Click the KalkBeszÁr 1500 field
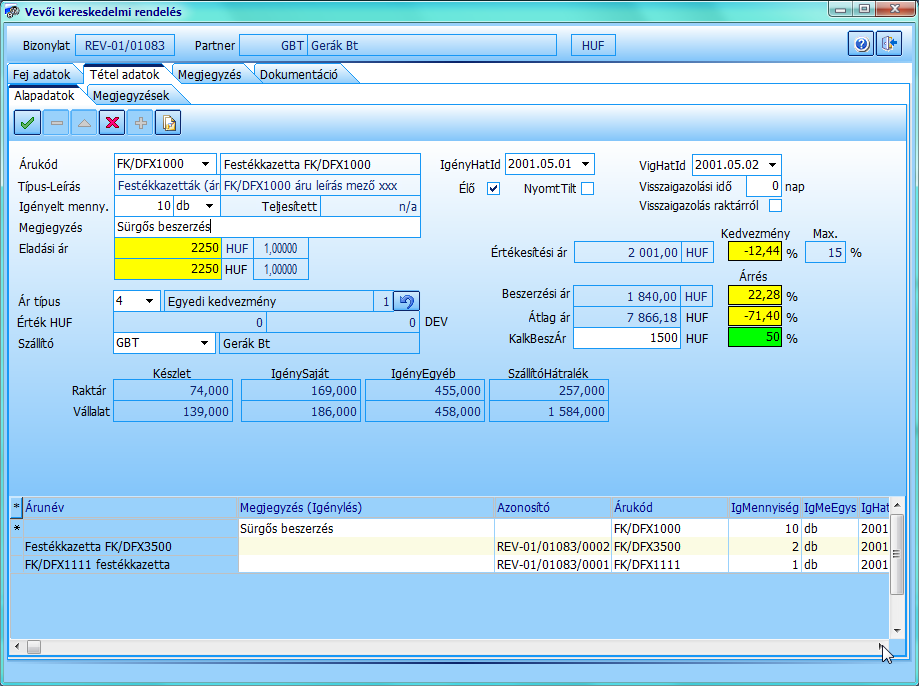919x686 pixels. [x=627, y=338]
